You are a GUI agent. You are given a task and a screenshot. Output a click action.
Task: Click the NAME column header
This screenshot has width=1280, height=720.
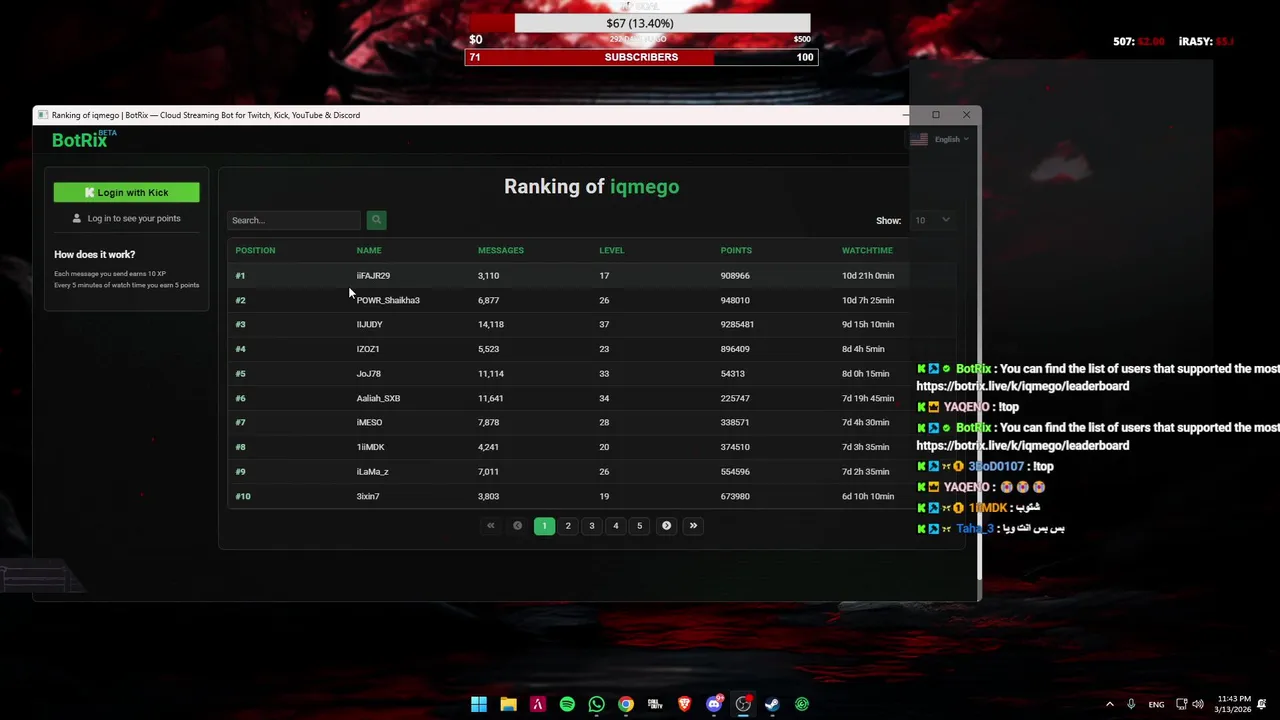coord(369,250)
